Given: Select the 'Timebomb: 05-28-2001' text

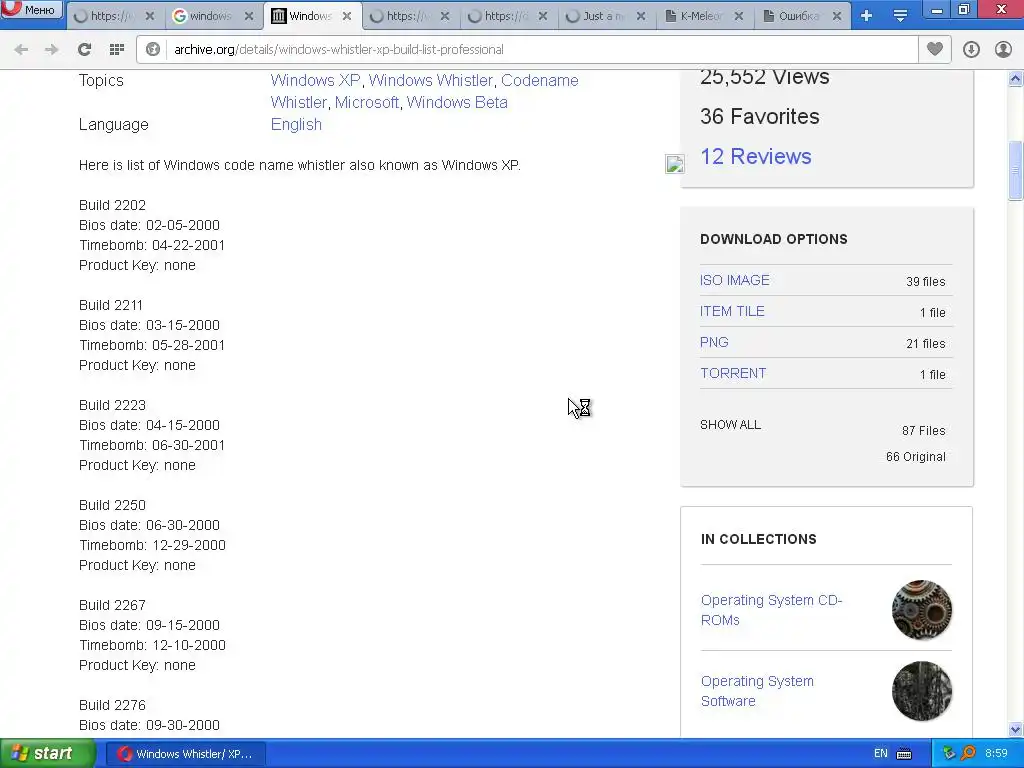Looking at the screenshot, I should click(152, 345).
